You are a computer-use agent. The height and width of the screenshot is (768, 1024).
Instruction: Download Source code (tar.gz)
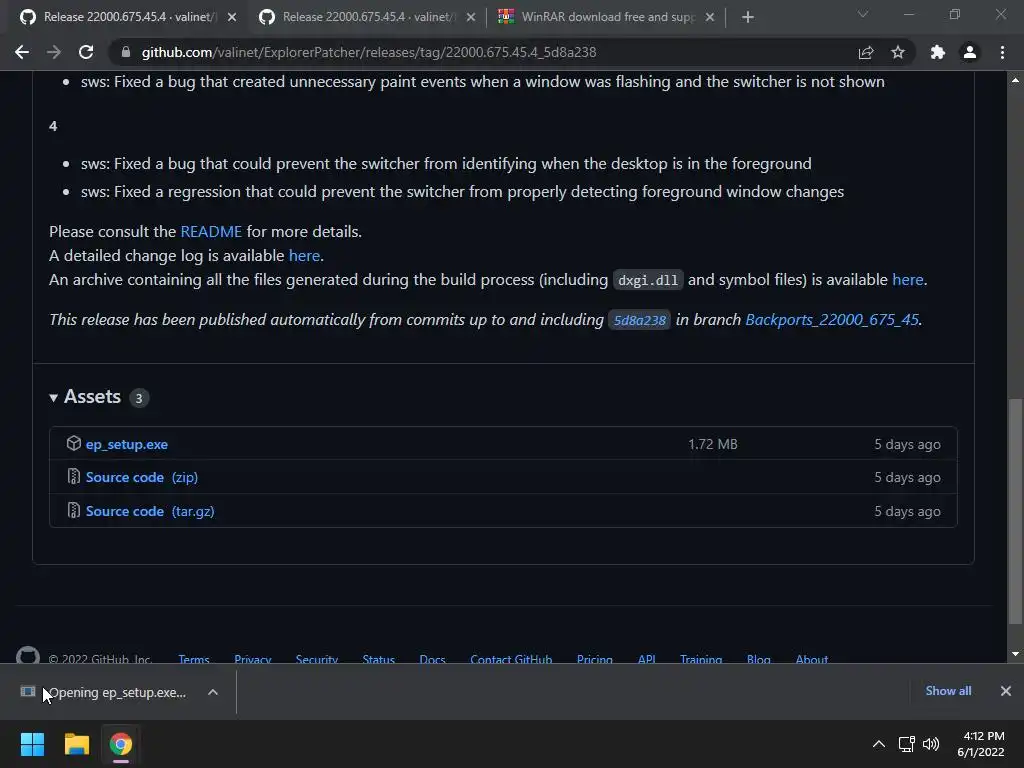pos(150,511)
